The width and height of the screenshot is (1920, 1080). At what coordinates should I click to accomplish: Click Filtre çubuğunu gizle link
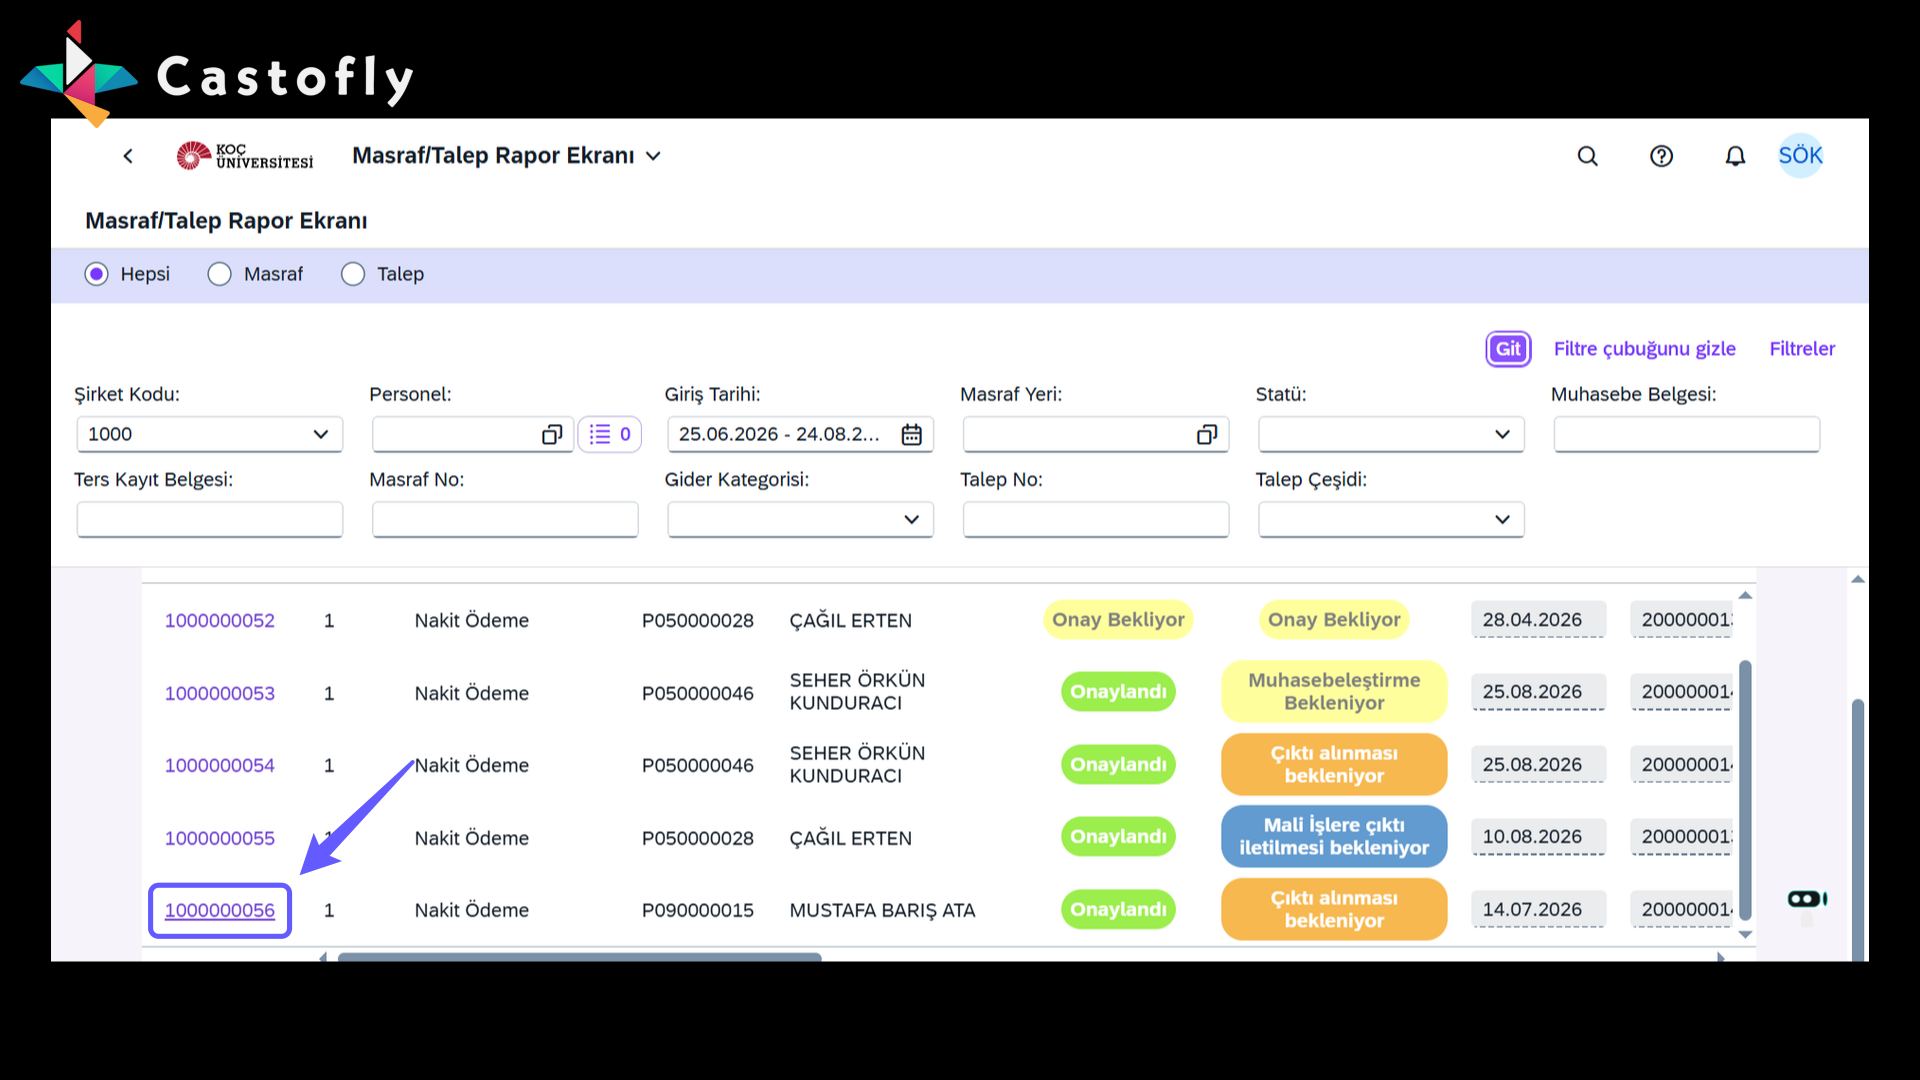1644,349
